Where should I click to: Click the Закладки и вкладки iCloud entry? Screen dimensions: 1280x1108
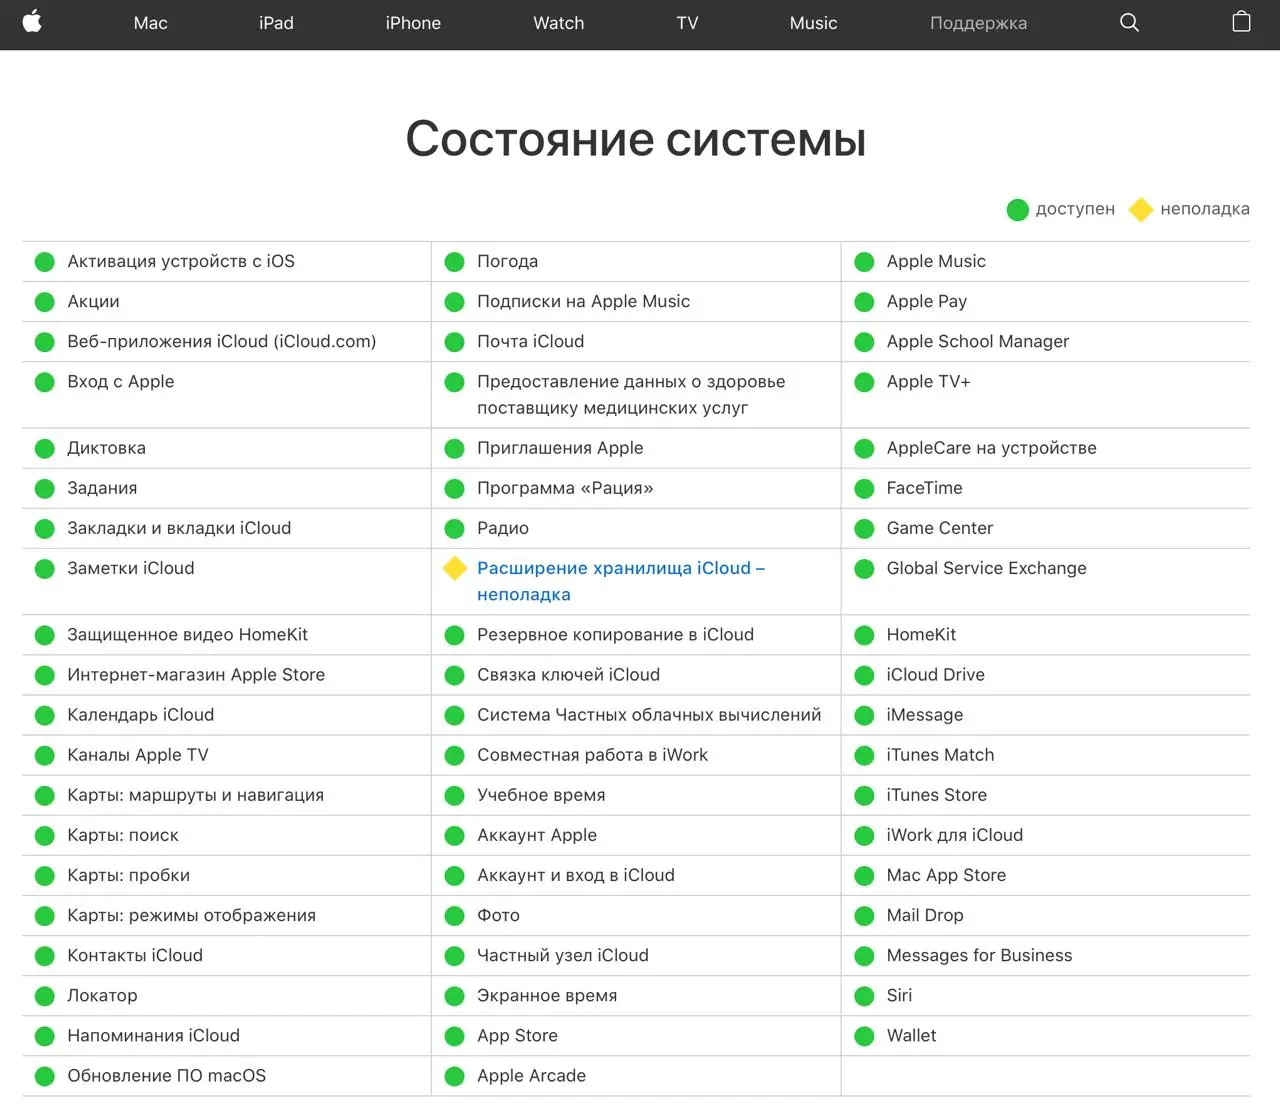[x=179, y=528]
